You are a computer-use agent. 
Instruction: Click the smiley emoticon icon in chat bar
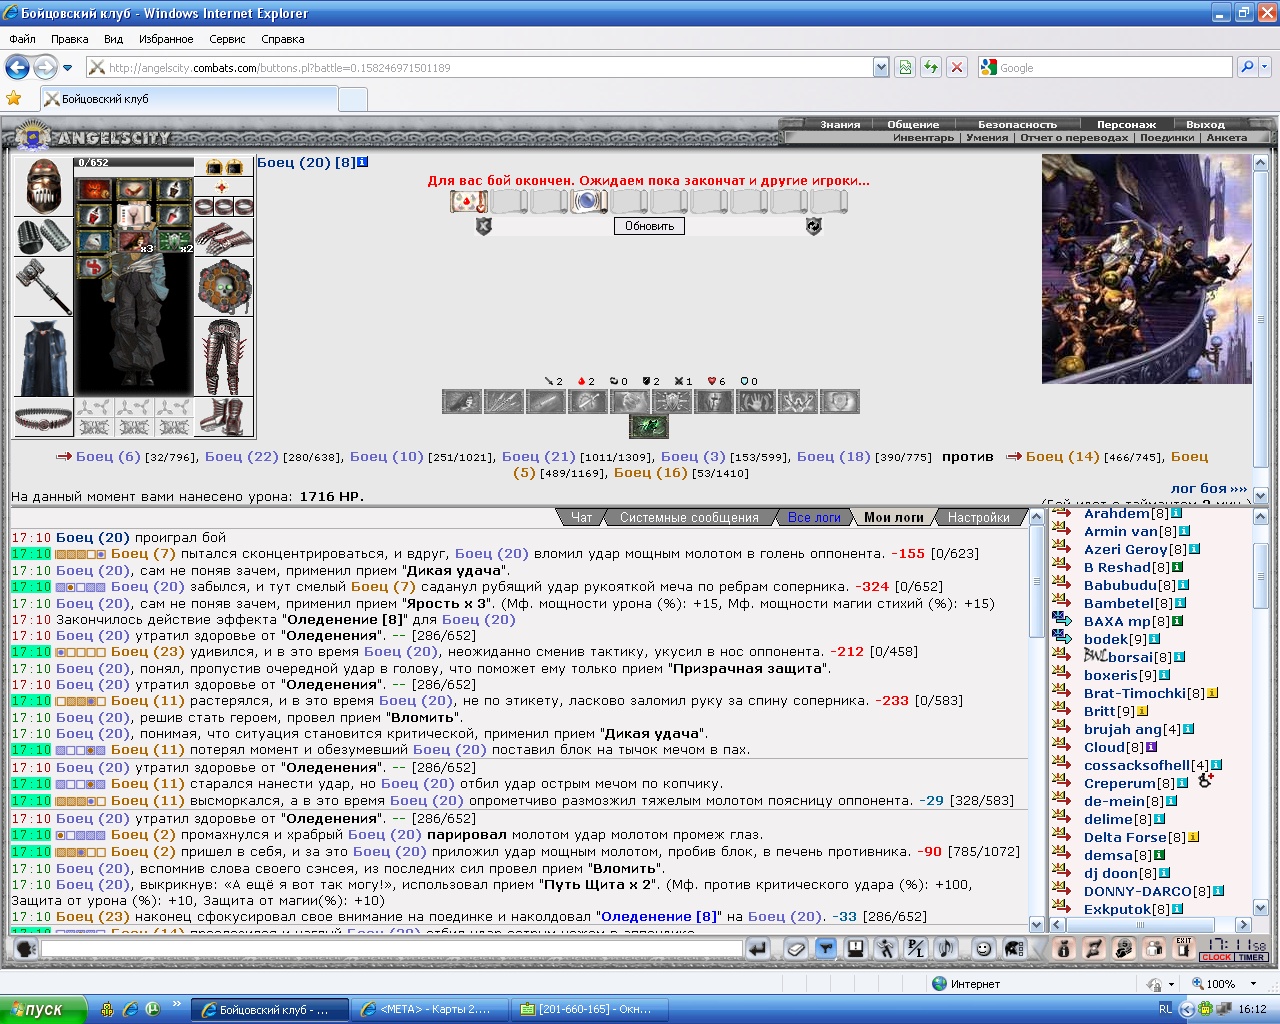click(x=983, y=948)
